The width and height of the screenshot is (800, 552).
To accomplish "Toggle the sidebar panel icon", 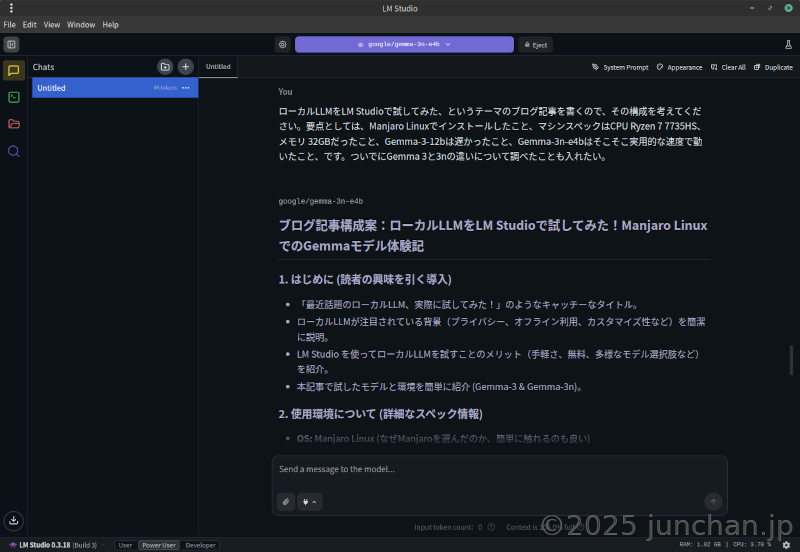I will tap(11, 44).
